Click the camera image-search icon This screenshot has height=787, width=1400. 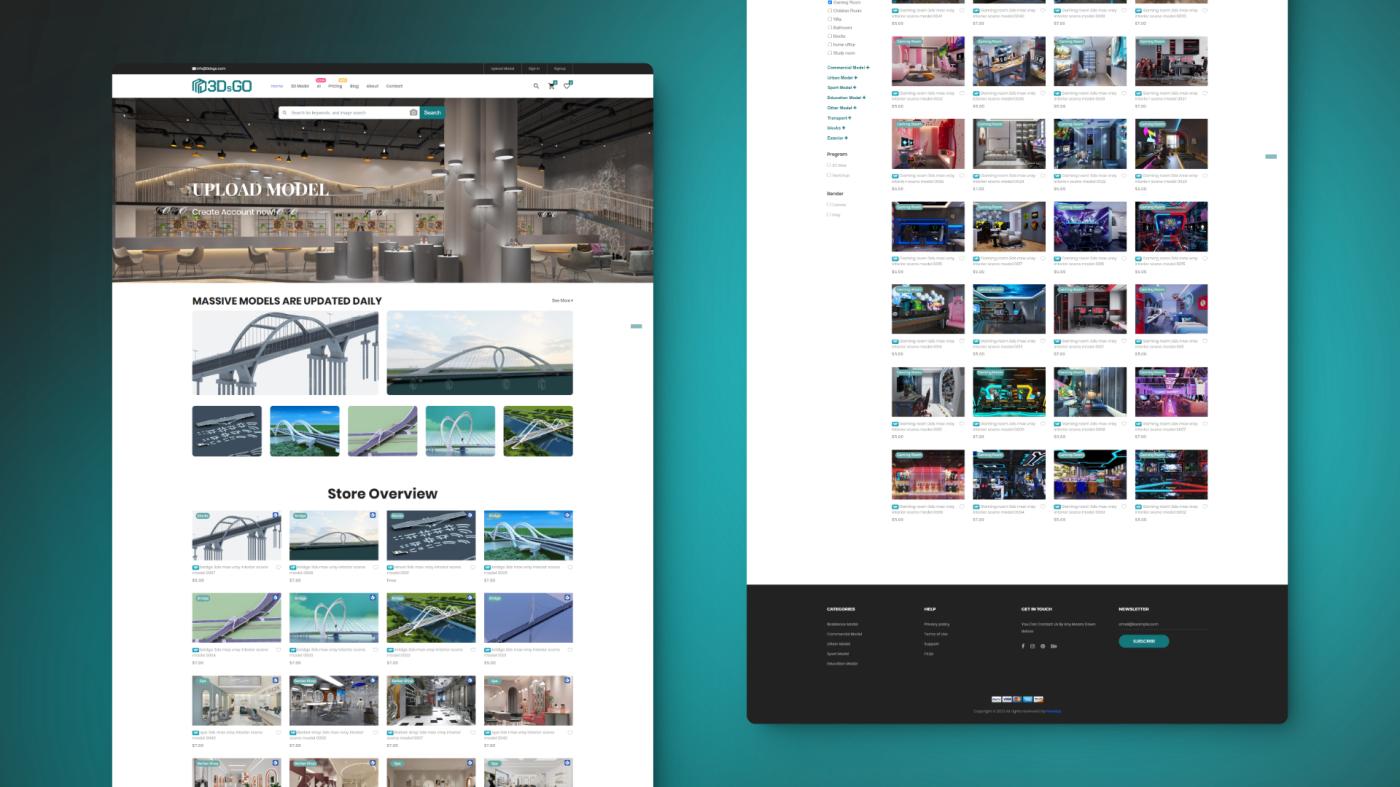413,113
